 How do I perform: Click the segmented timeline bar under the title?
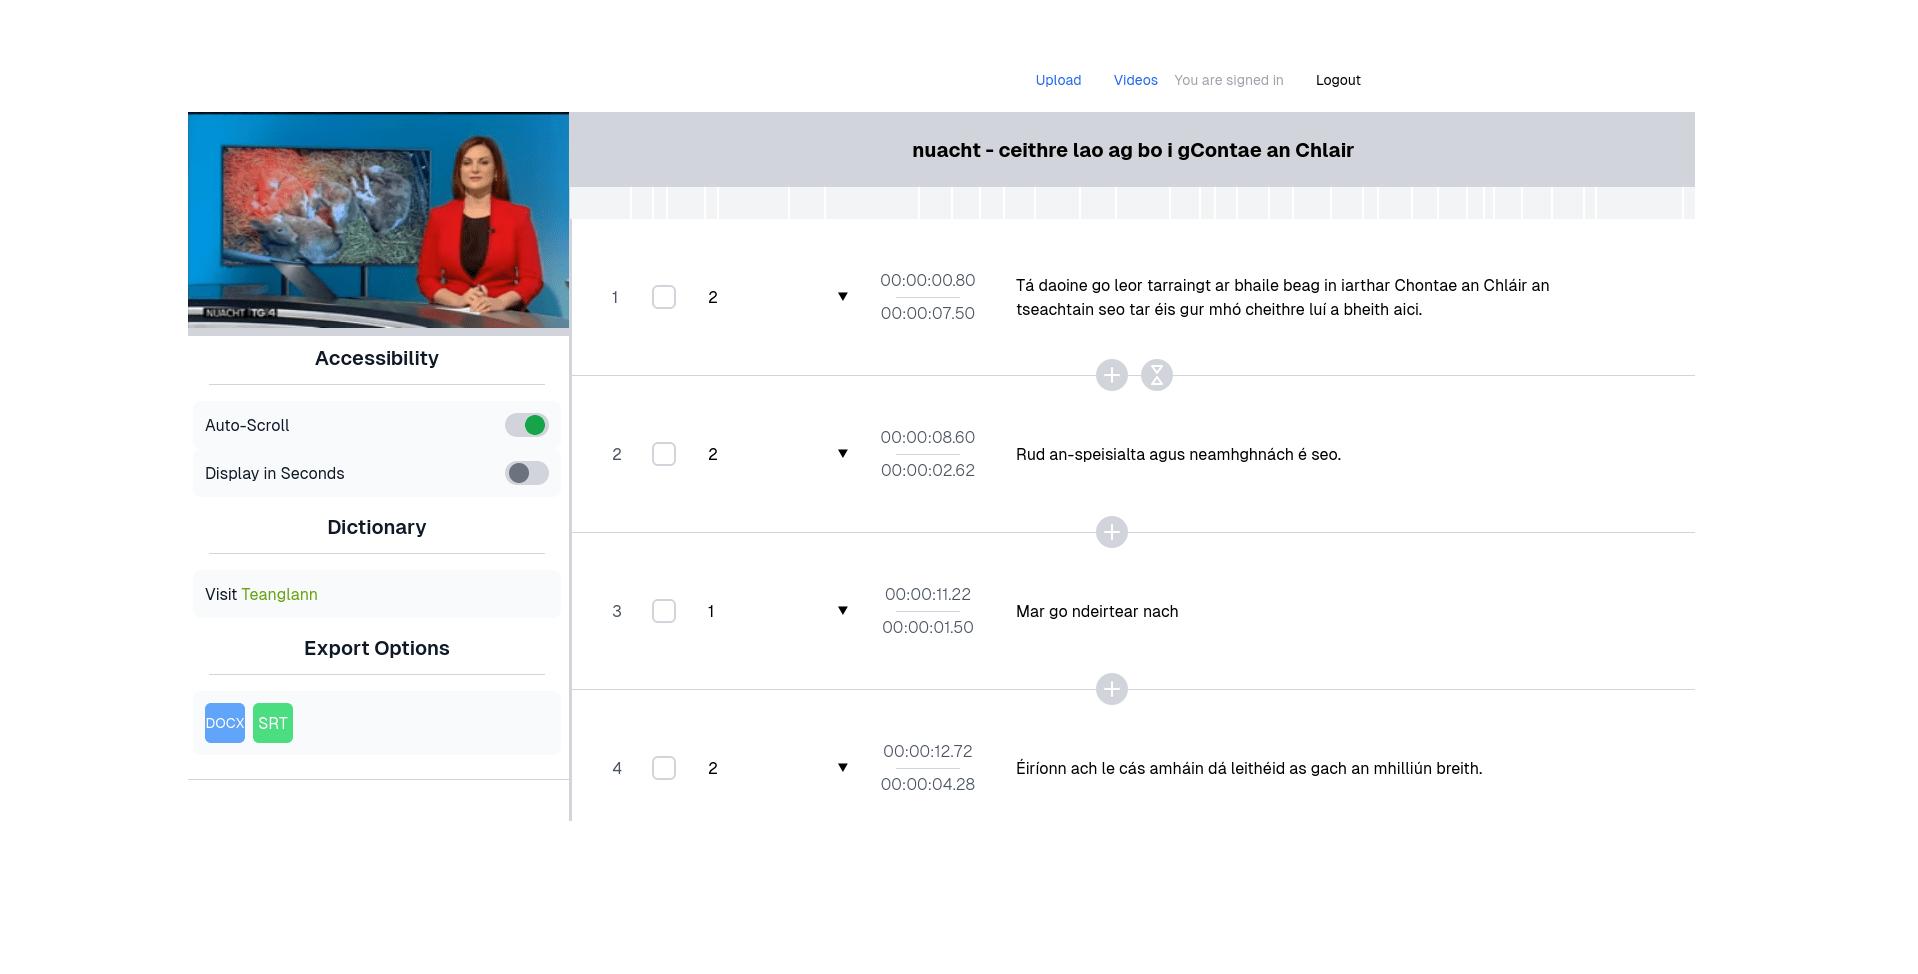(1131, 203)
